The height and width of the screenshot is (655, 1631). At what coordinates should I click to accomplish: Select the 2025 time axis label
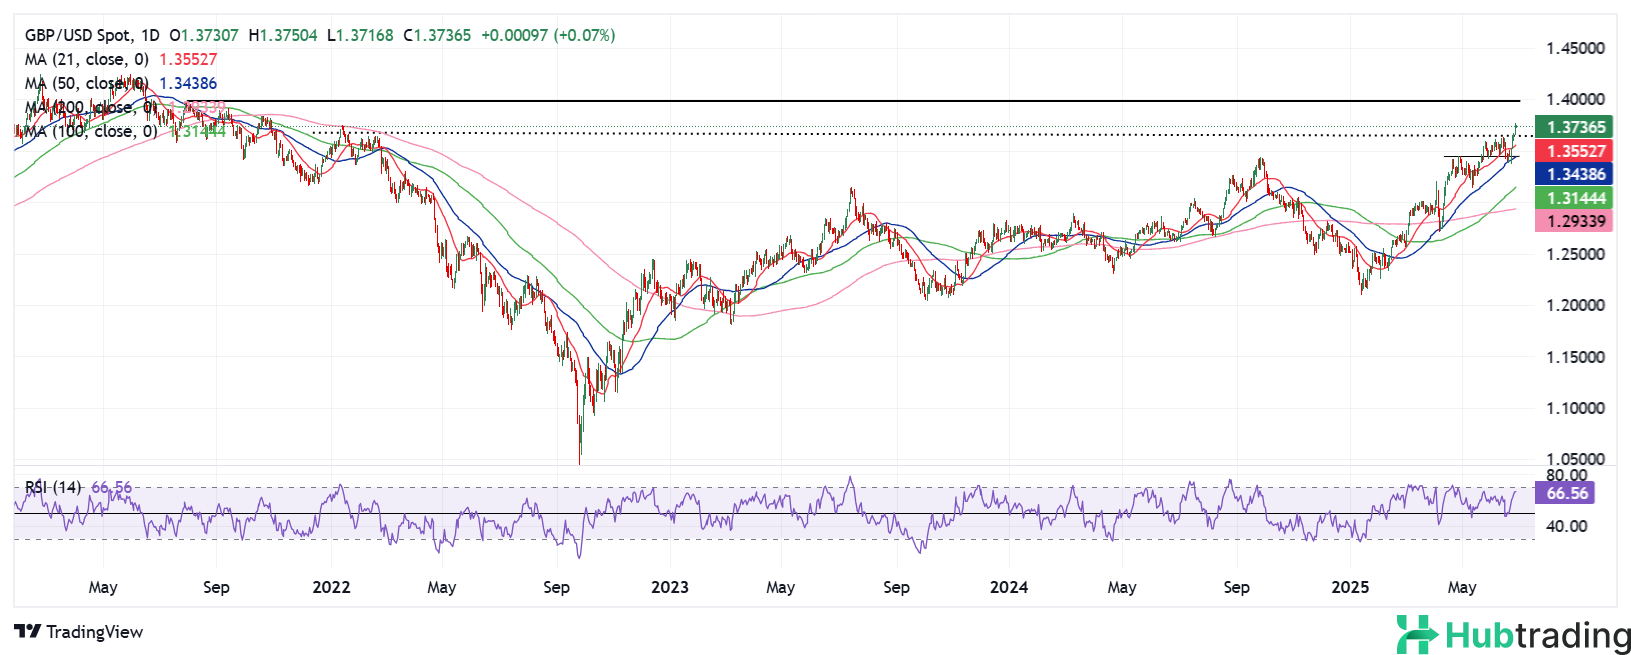pyautogui.click(x=1350, y=587)
